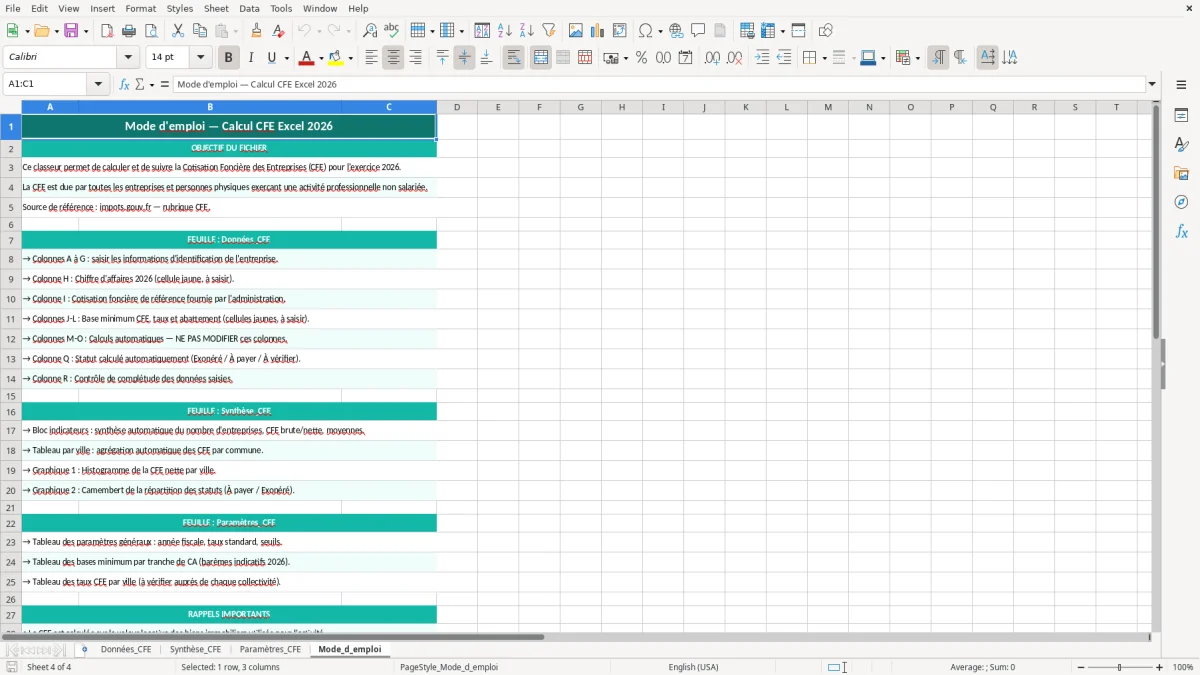The height and width of the screenshot is (675, 1200).
Task: Toggle Align Left
Action: [x=371, y=58]
